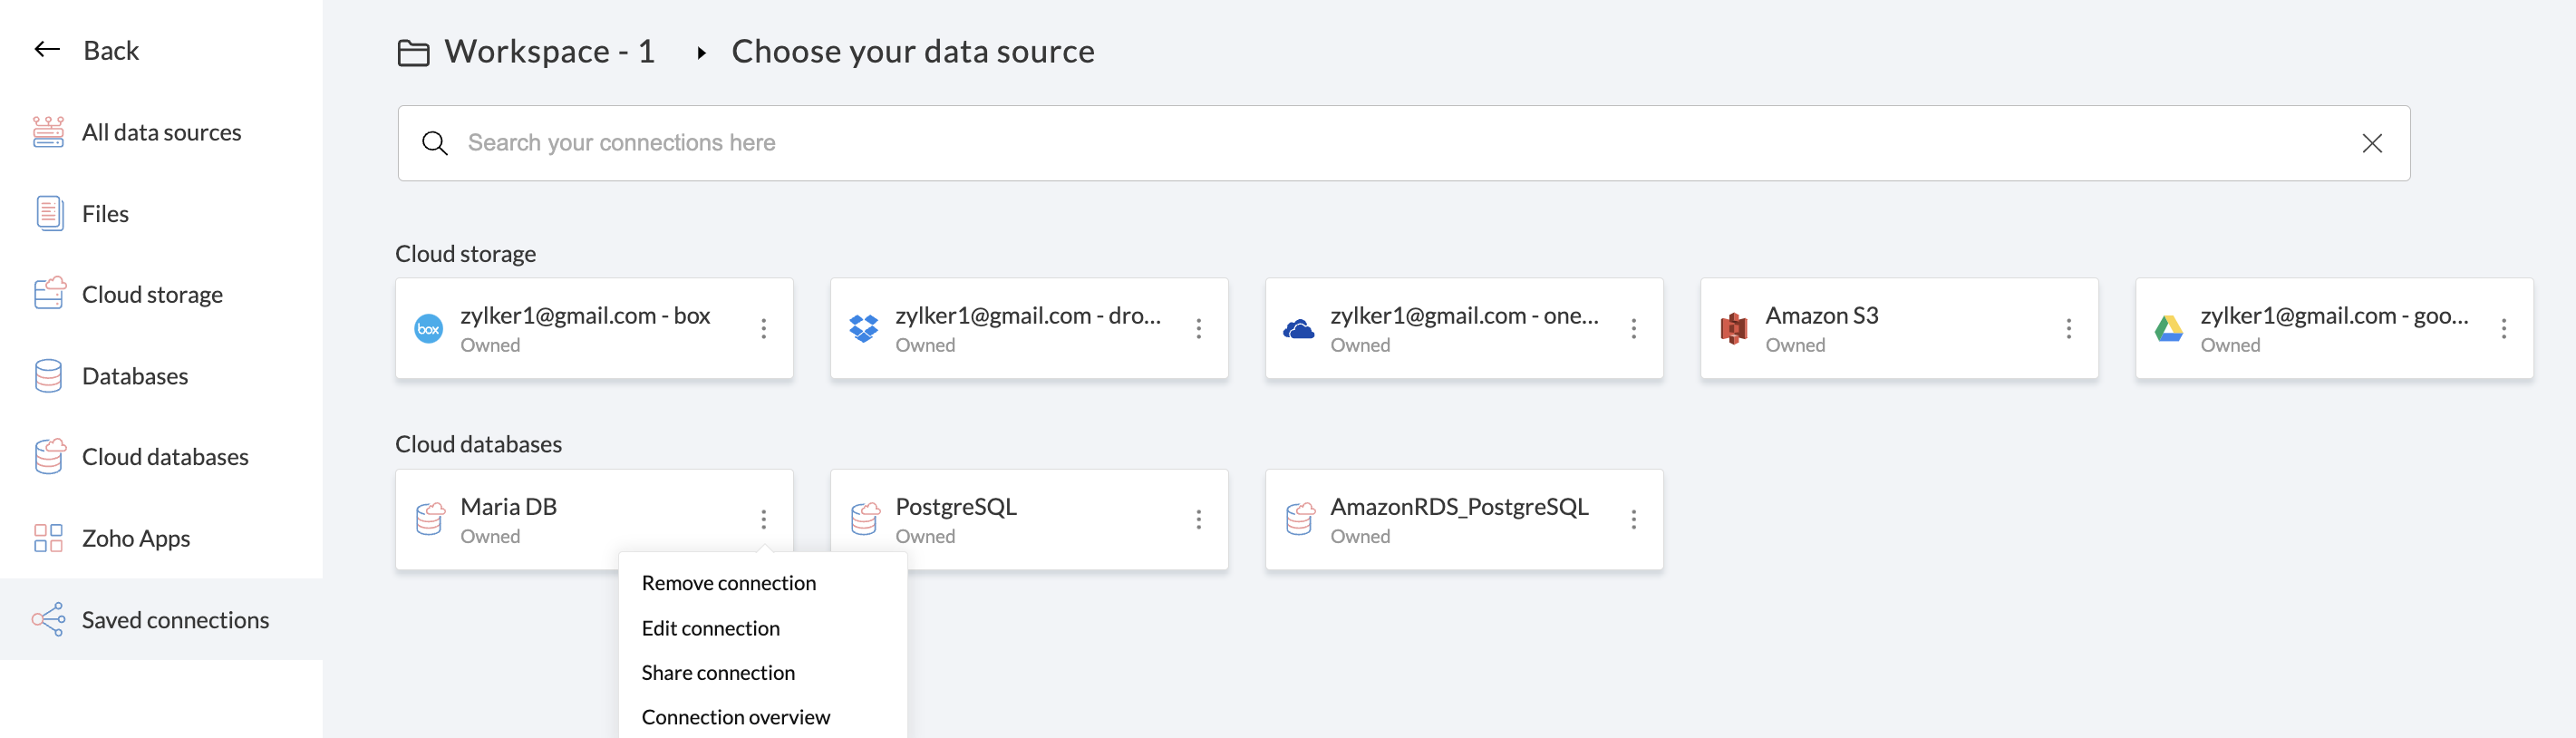Focus the Search your connections field
The height and width of the screenshot is (738, 2576).
[1400, 143]
